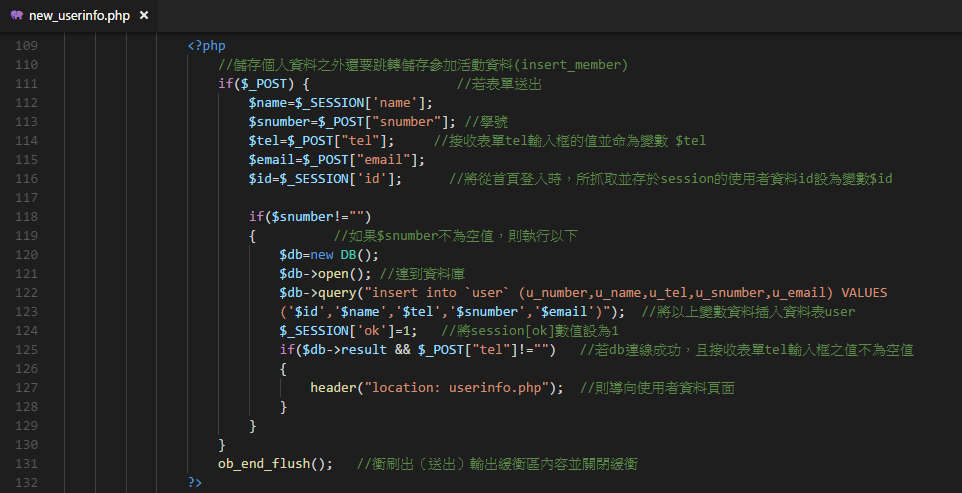Click the //如果$snumber不為空值 comment
The image size is (962, 493).
[x=456, y=235]
